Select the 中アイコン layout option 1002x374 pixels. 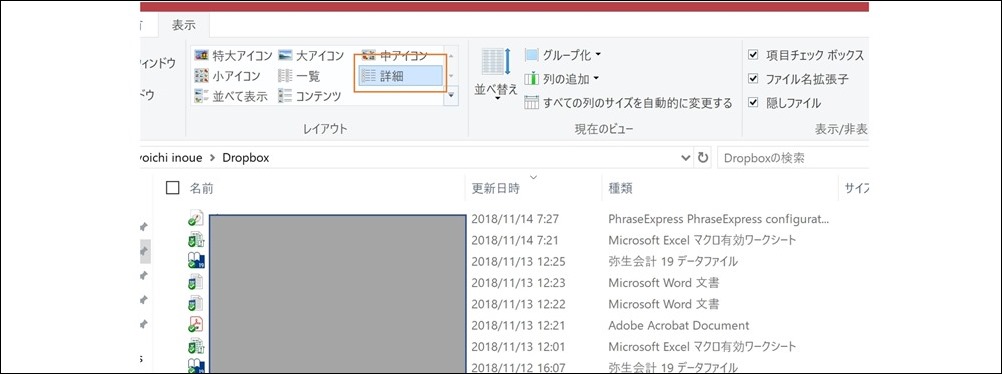click(394, 56)
